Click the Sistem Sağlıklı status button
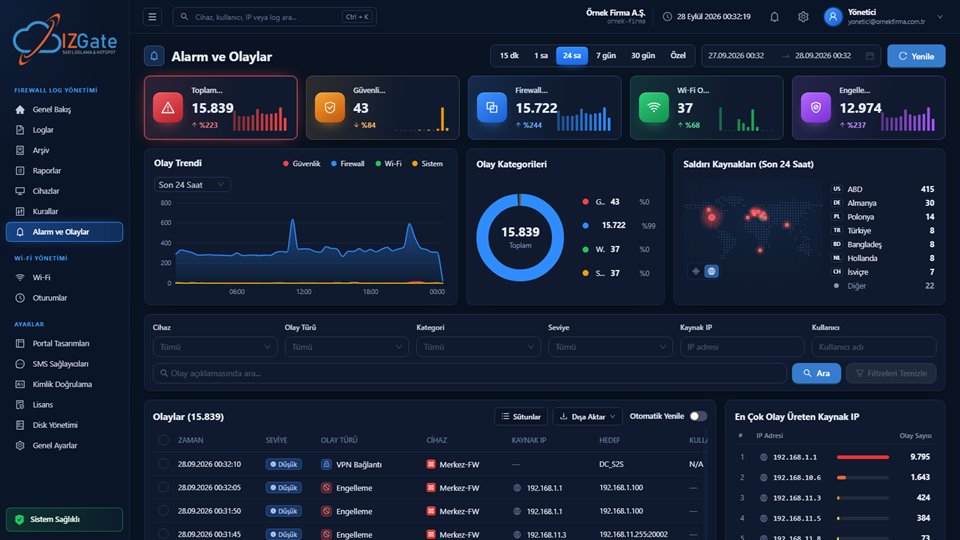The height and width of the screenshot is (540, 960). click(x=64, y=519)
